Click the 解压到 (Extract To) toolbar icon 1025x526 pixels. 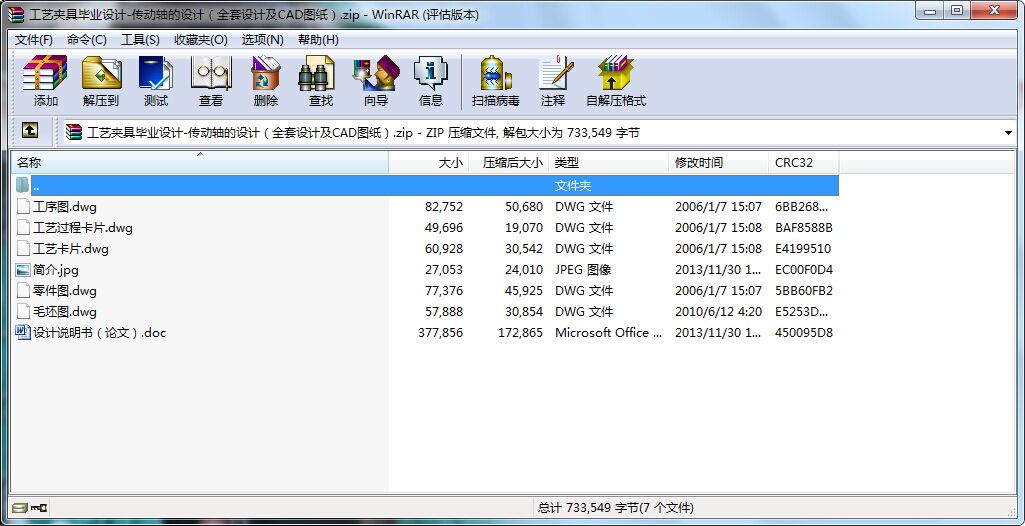101,73
